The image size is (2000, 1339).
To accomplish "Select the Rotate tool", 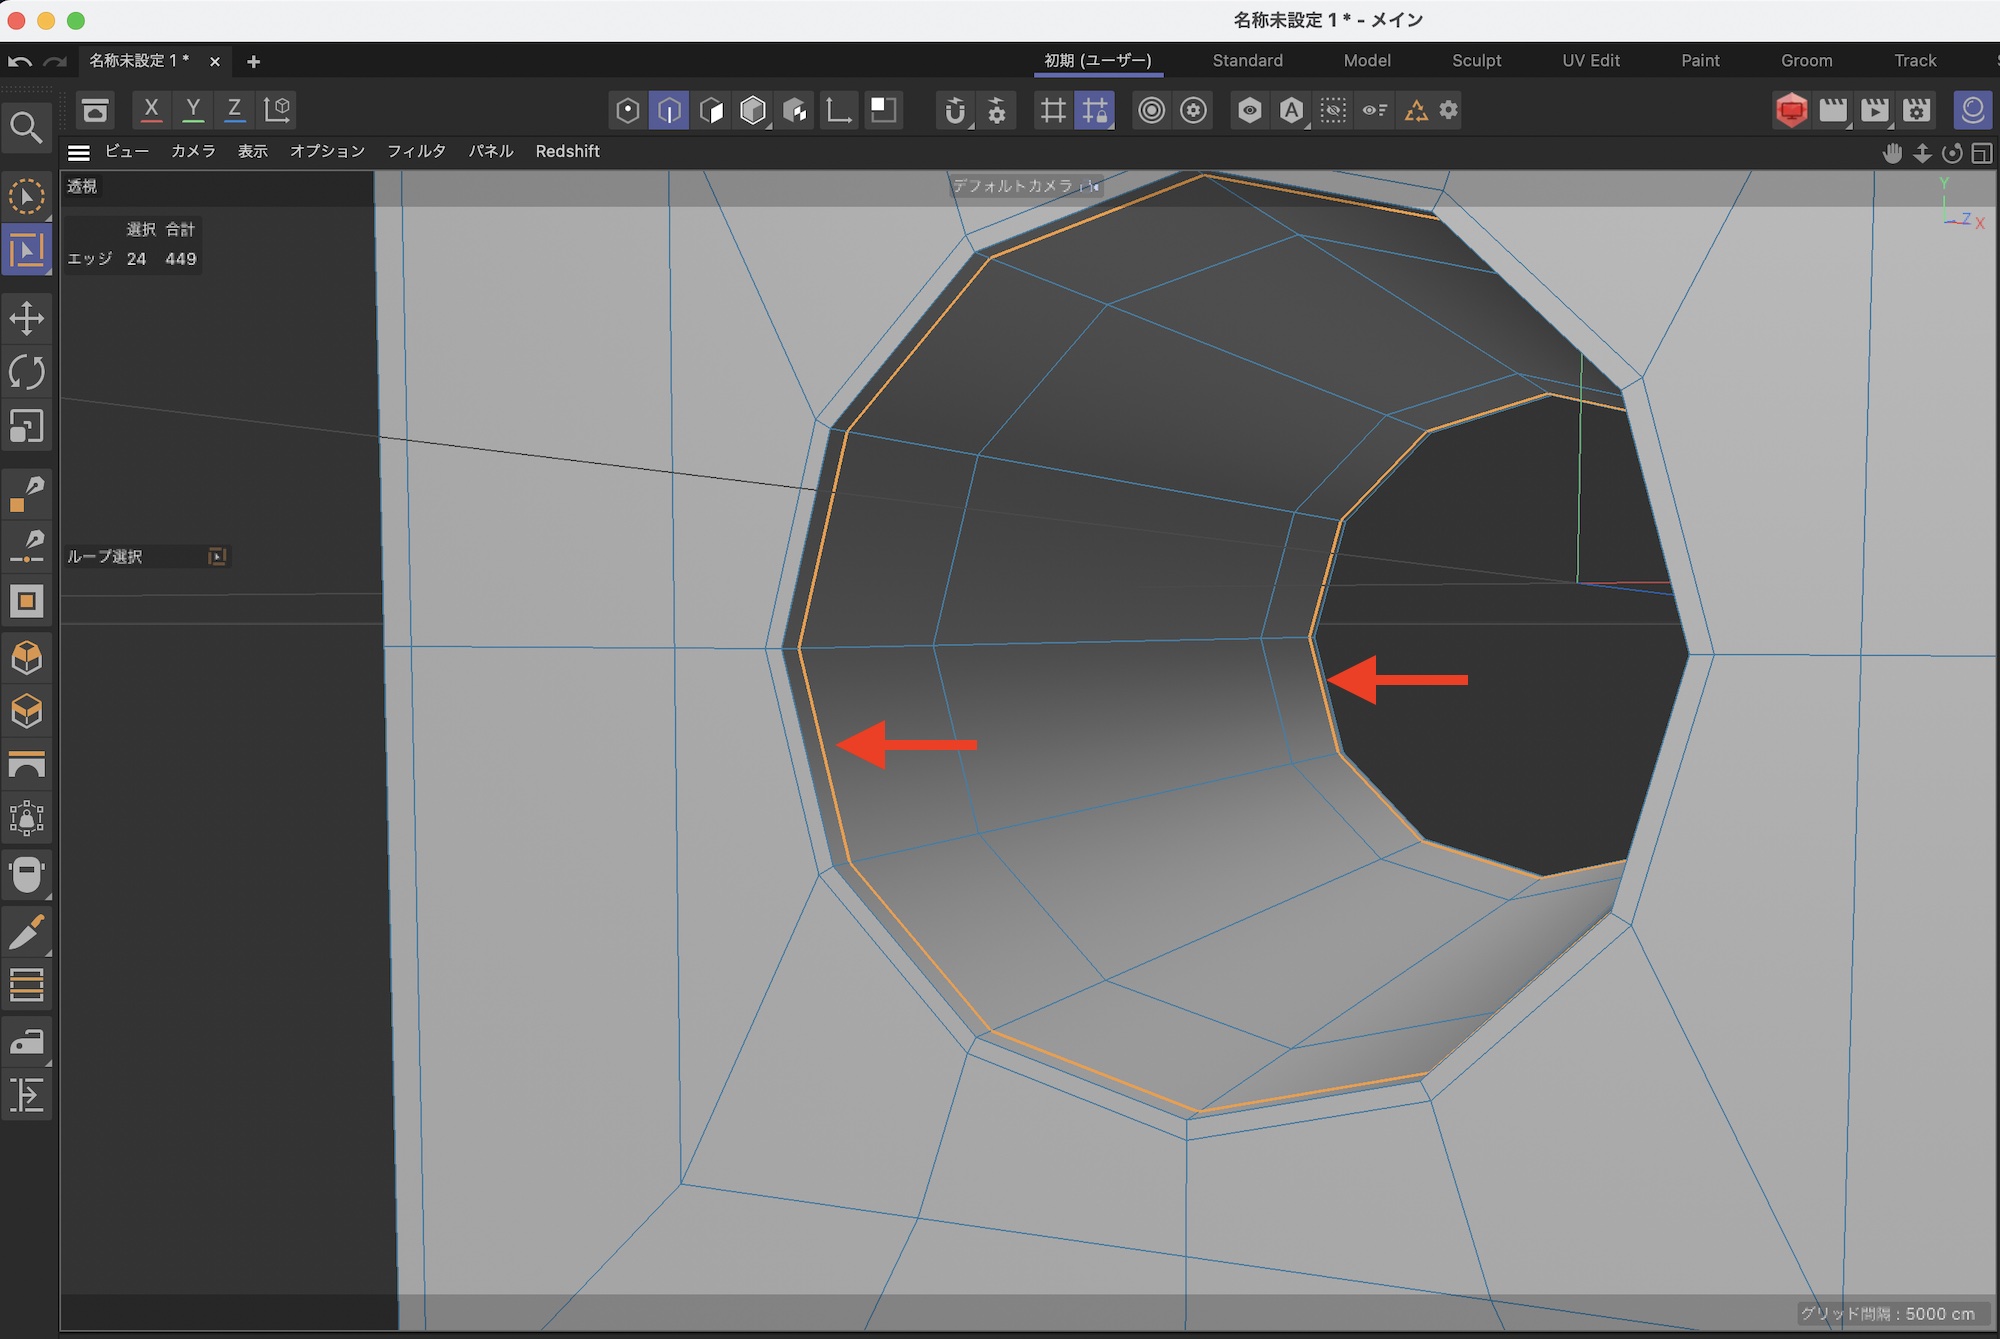I will (x=26, y=373).
